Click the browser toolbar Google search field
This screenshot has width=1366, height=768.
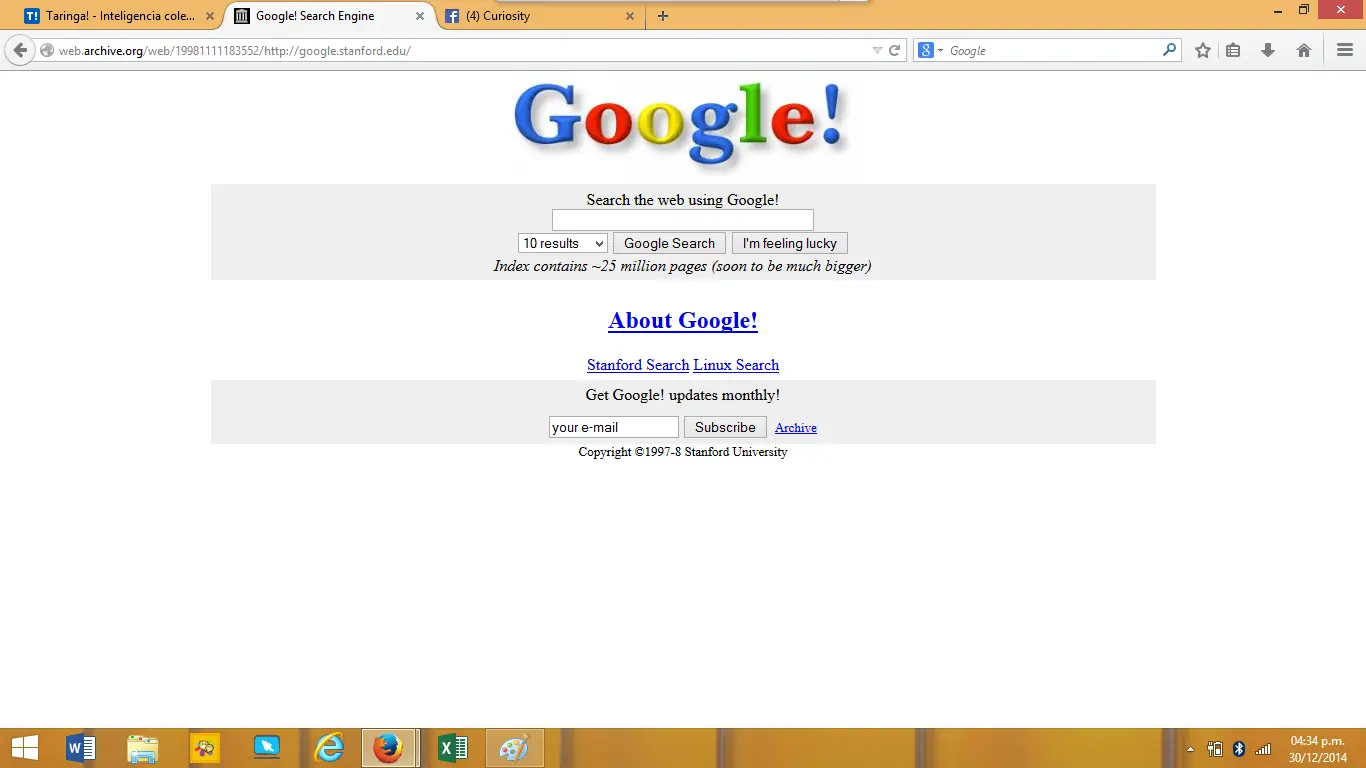[1048, 50]
